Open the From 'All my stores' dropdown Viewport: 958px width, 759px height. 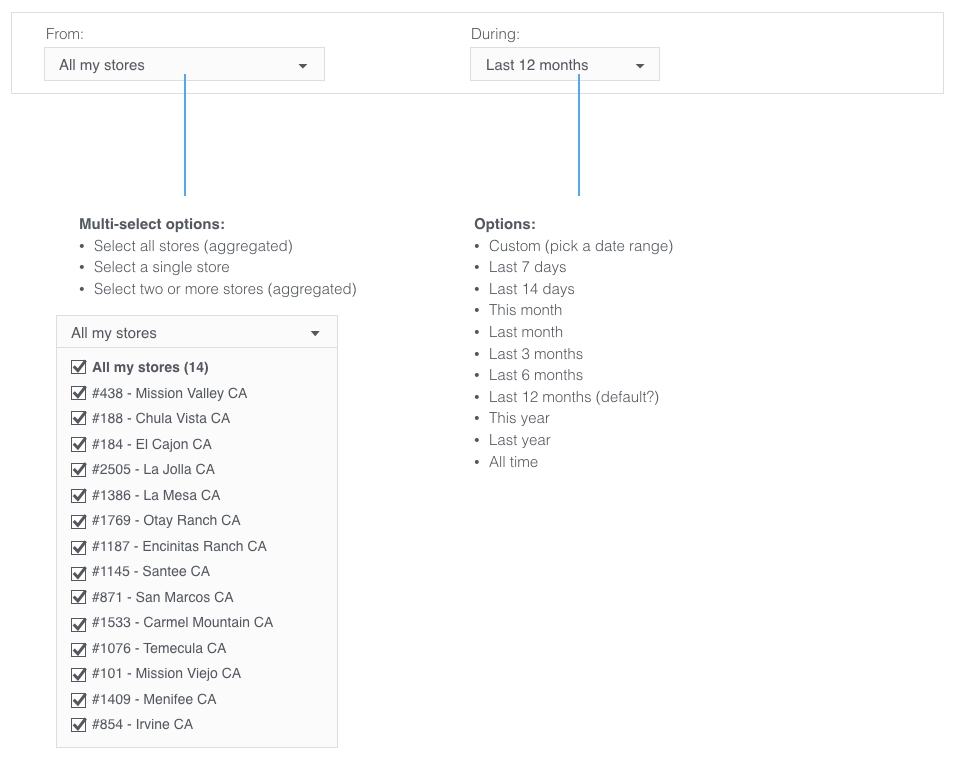(185, 64)
